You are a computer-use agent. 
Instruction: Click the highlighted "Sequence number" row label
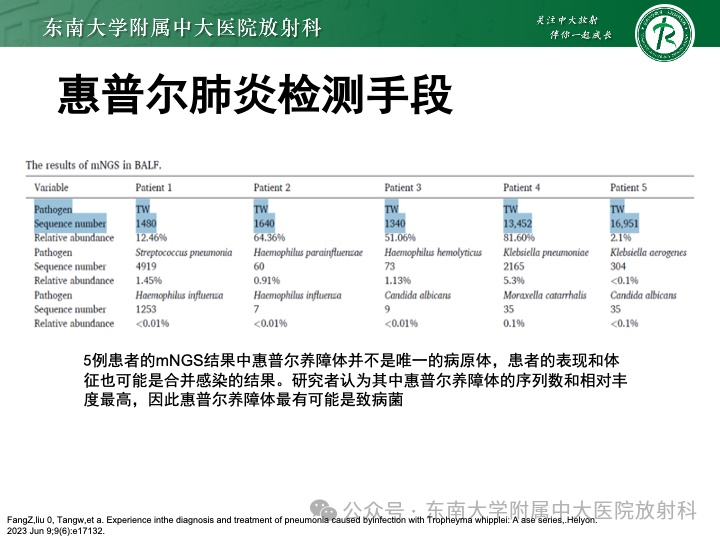(70, 224)
